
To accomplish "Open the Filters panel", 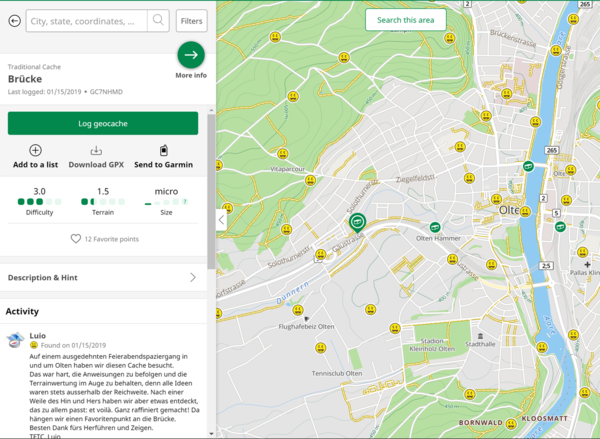I will pos(191,20).
